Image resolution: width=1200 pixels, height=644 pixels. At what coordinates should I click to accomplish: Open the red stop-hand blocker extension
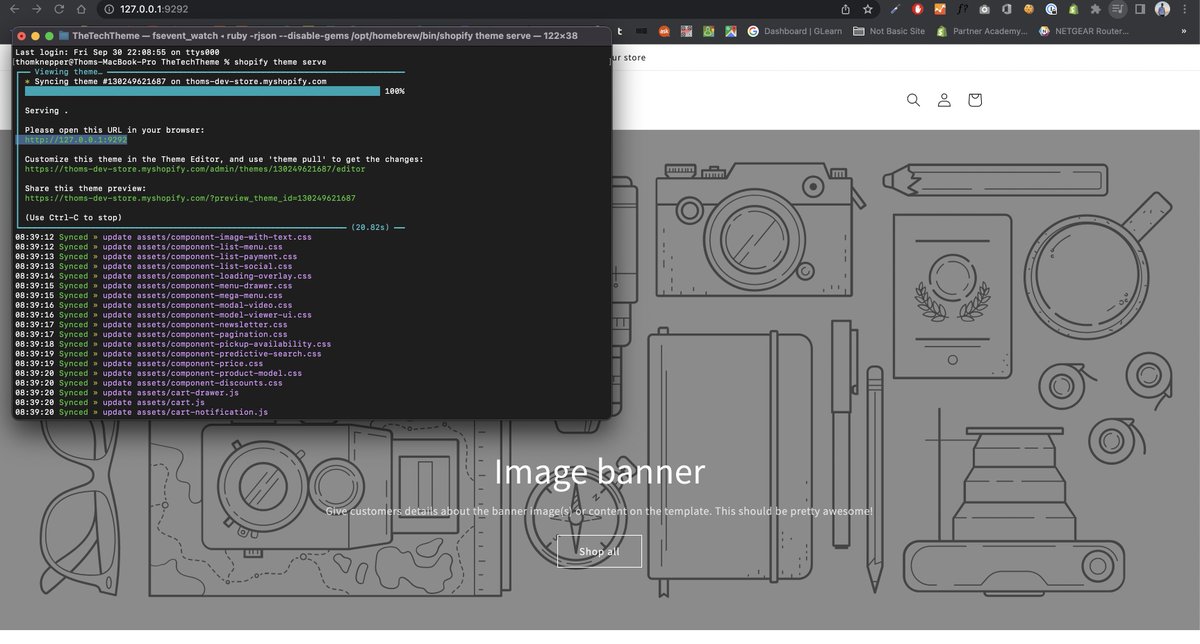tap(917, 9)
